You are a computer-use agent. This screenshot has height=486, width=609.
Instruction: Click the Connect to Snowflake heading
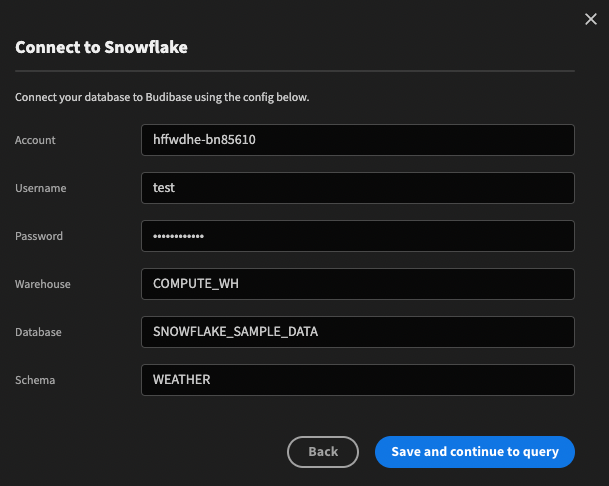101,47
